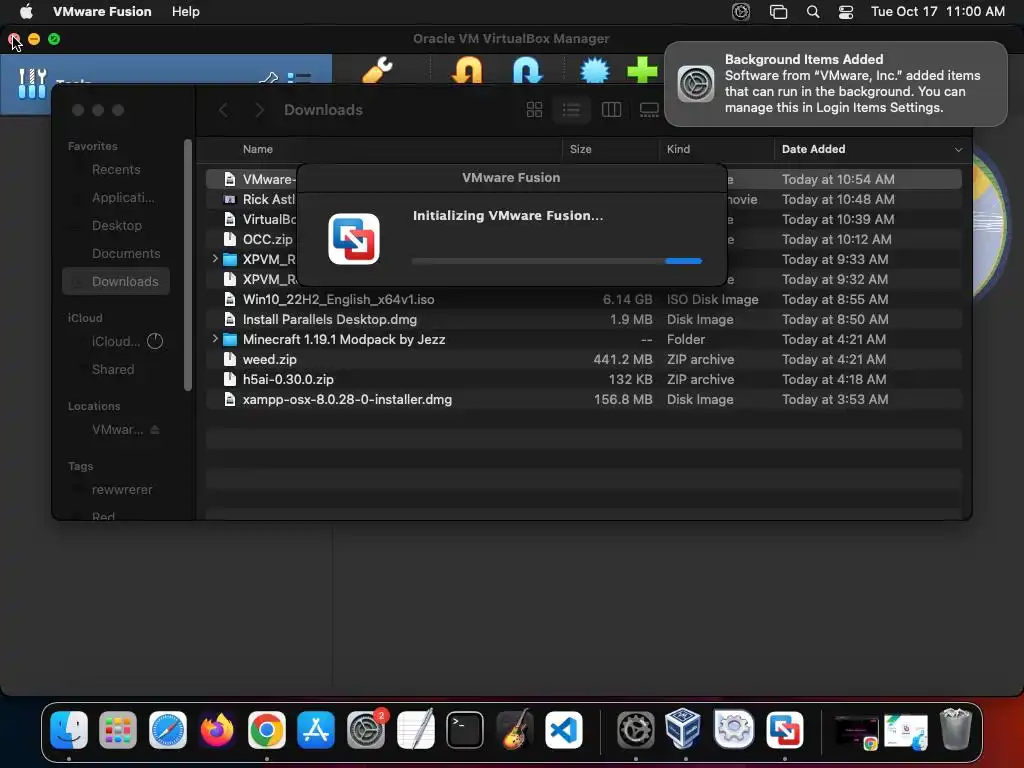Select the rewwrerer tag in sidebar
This screenshot has height=768, width=1024.
tap(122, 490)
